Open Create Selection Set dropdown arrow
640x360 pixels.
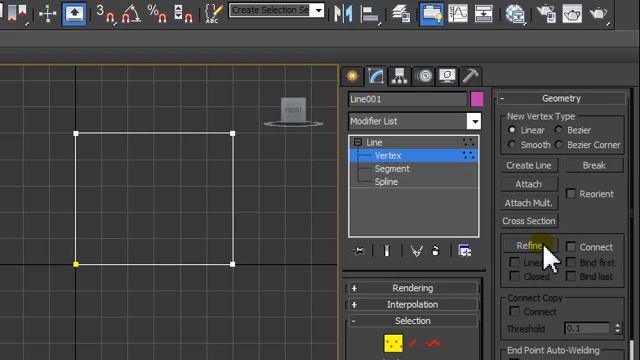click(x=318, y=10)
